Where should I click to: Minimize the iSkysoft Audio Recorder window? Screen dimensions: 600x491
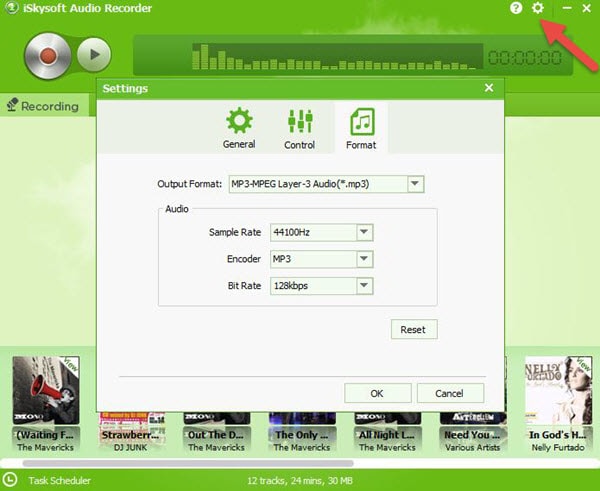567,8
